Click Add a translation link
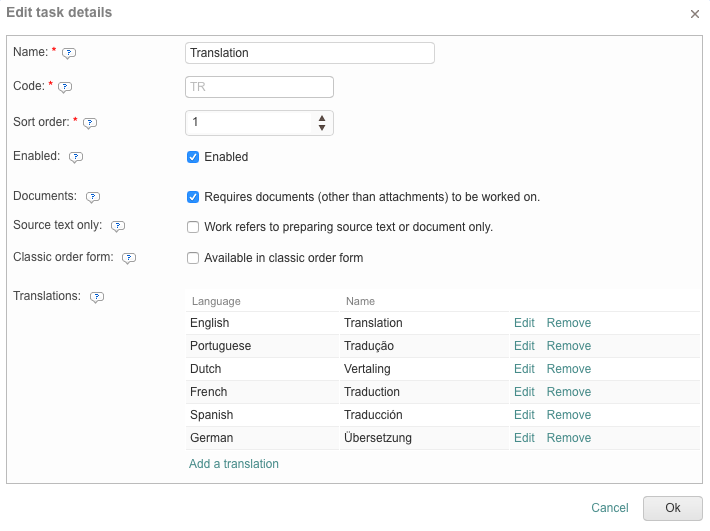The height and width of the screenshot is (531, 710). click(x=234, y=464)
